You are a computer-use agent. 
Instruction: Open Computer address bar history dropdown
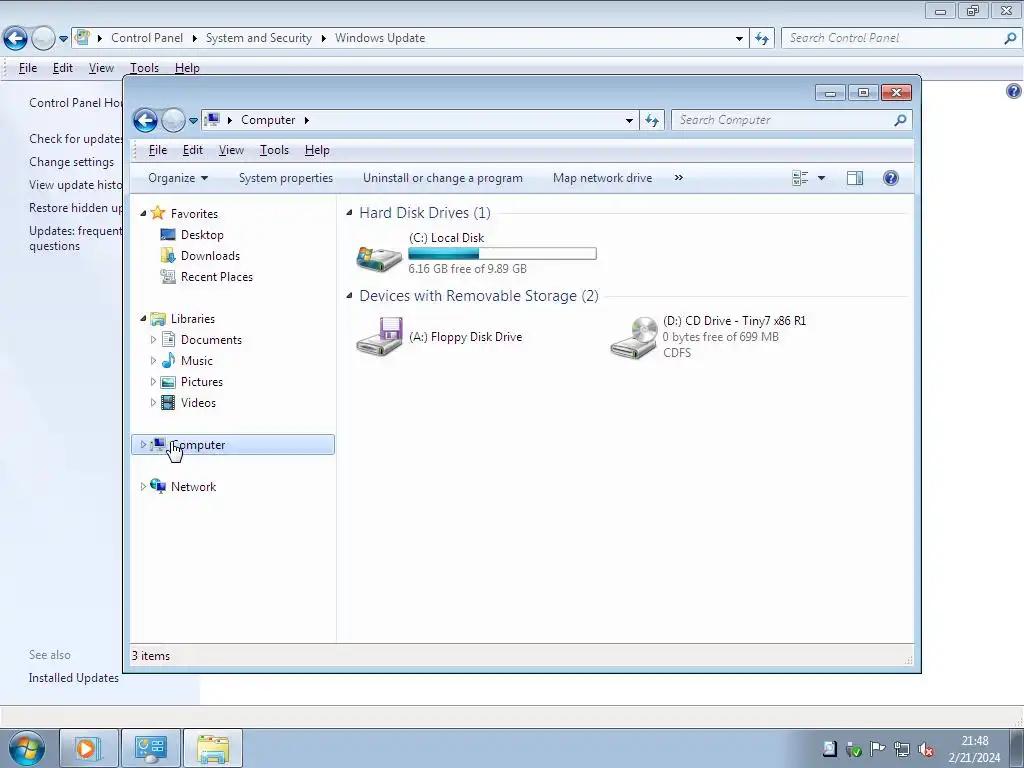click(629, 120)
